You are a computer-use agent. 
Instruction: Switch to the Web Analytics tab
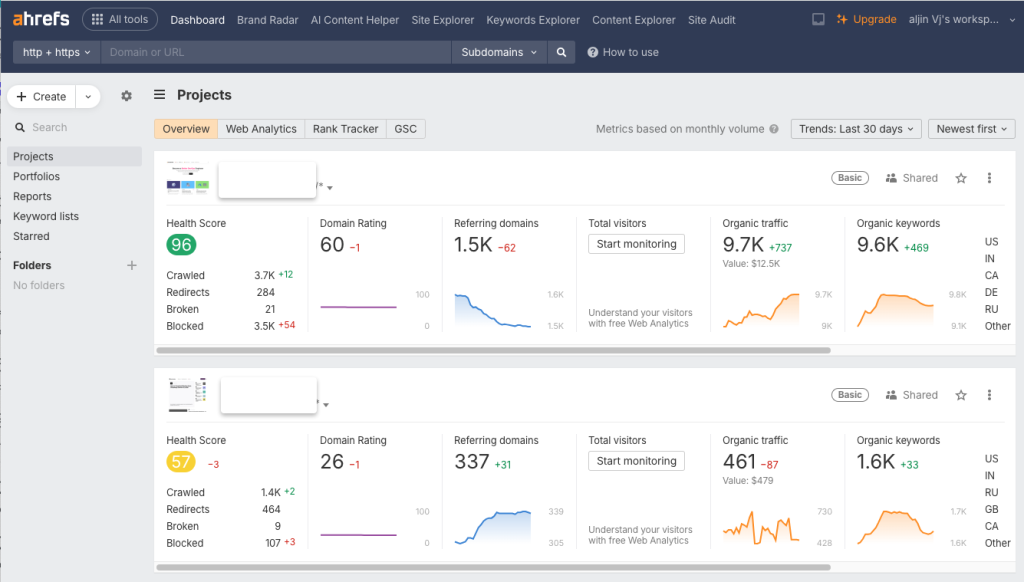[x=258, y=128]
